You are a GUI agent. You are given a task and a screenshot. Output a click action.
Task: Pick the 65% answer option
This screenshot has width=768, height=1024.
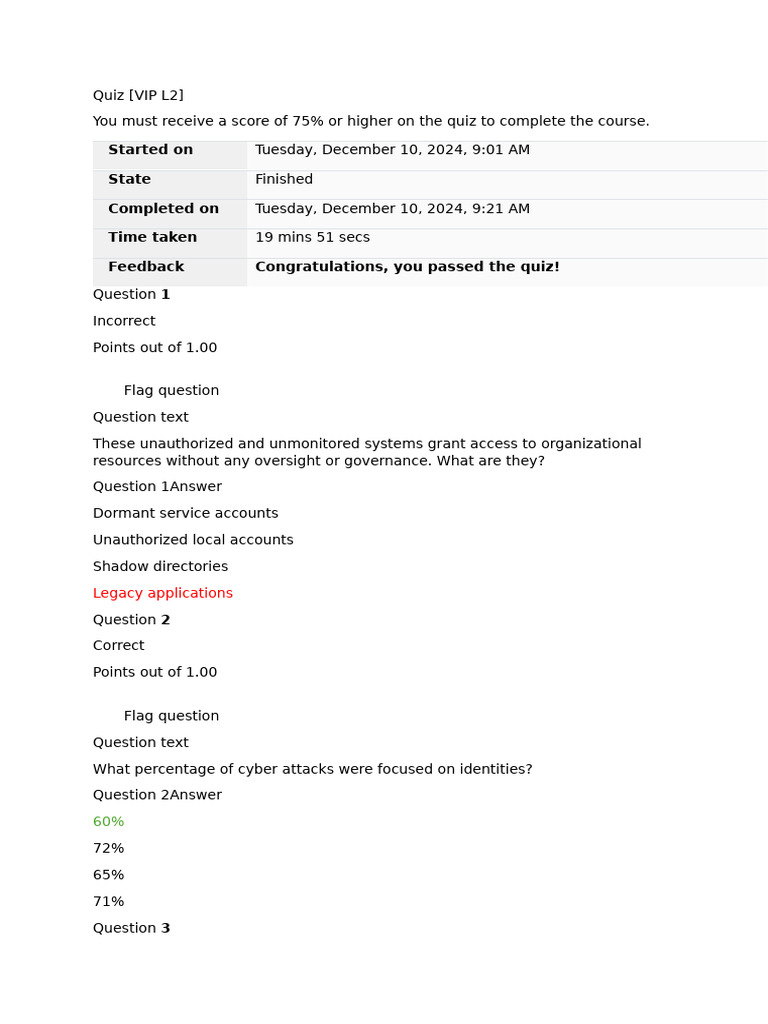point(109,875)
